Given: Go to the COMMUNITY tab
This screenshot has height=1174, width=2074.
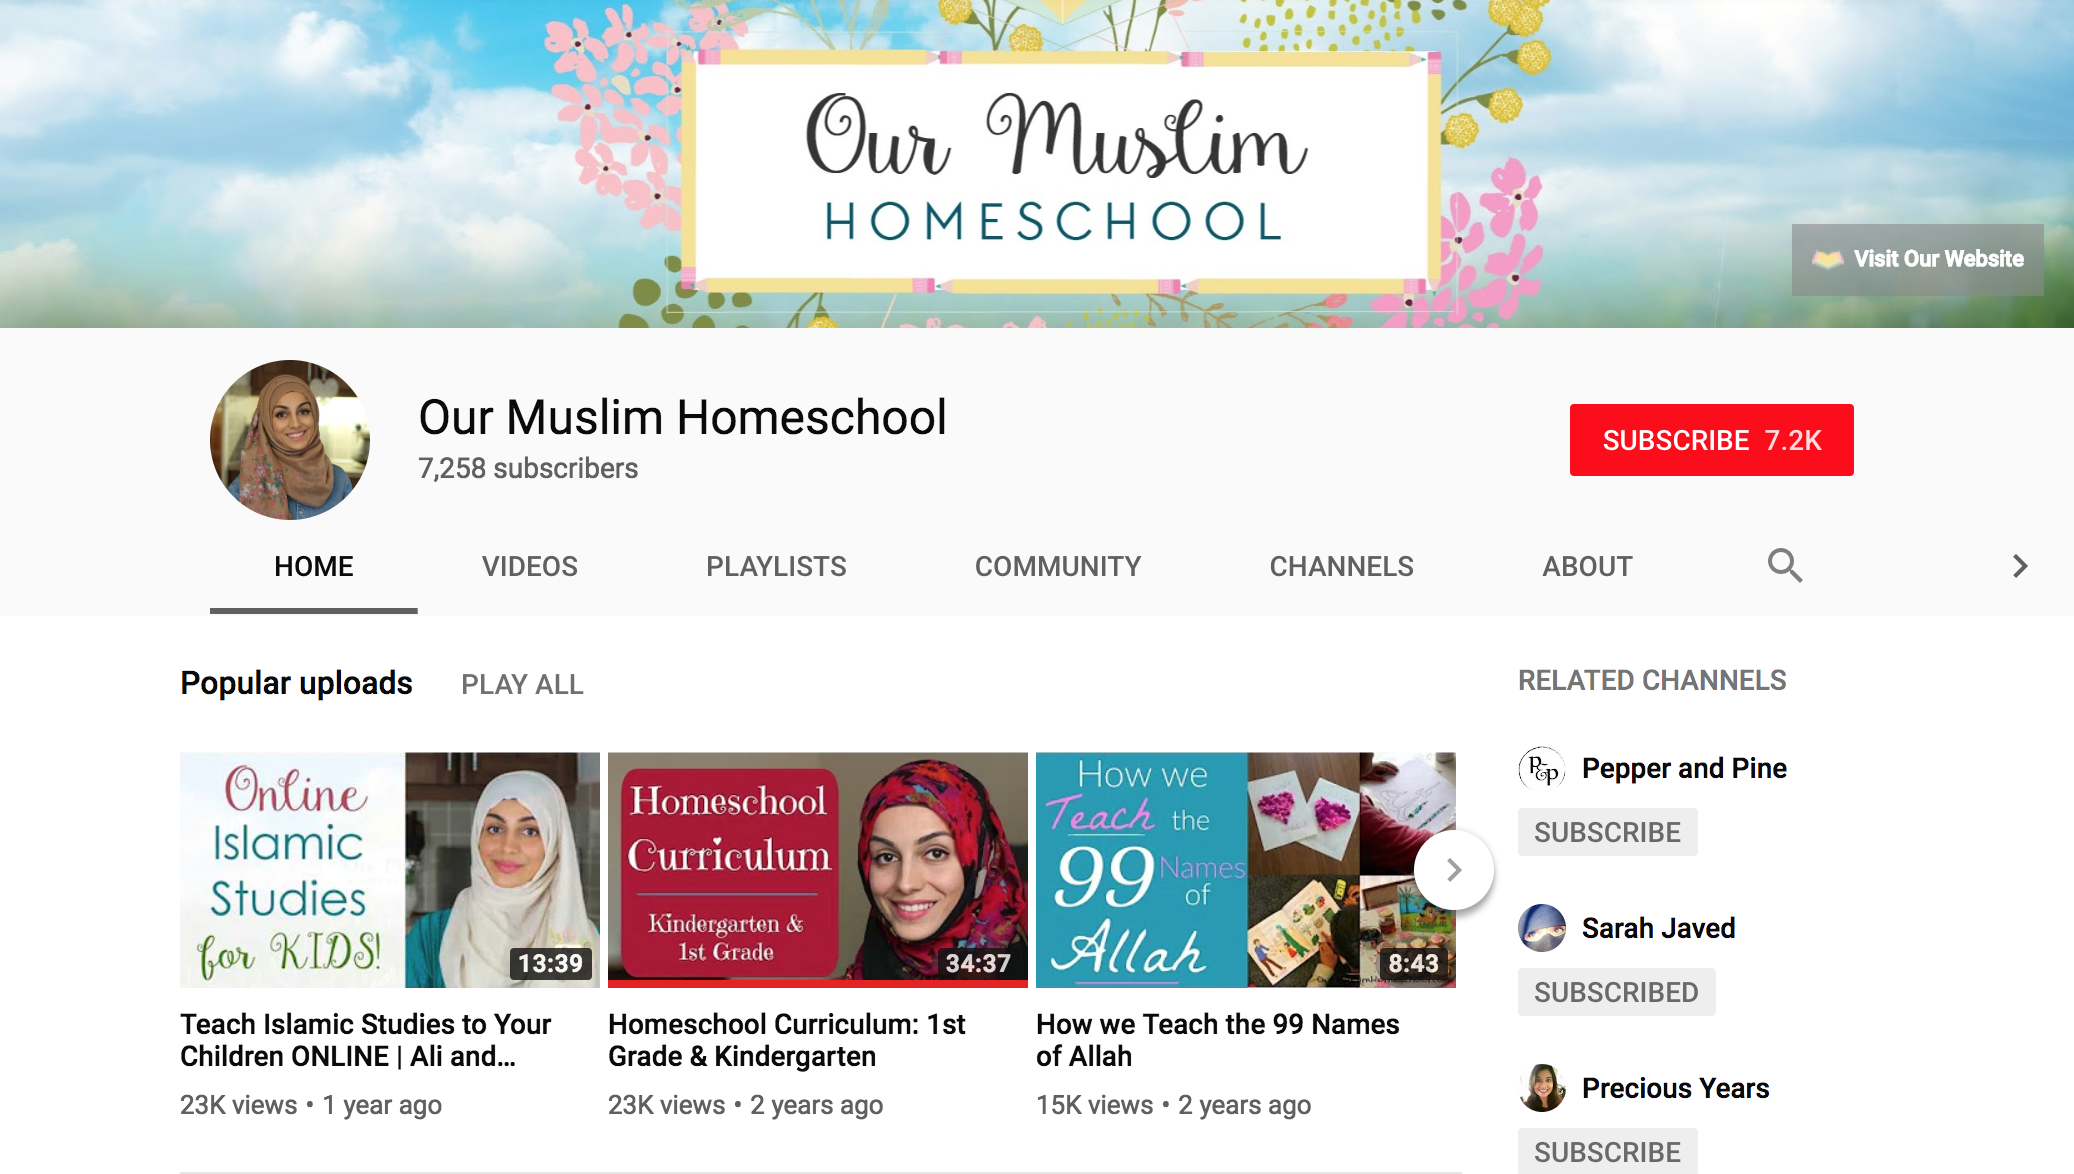Looking at the screenshot, I should pyautogui.click(x=1058, y=566).
